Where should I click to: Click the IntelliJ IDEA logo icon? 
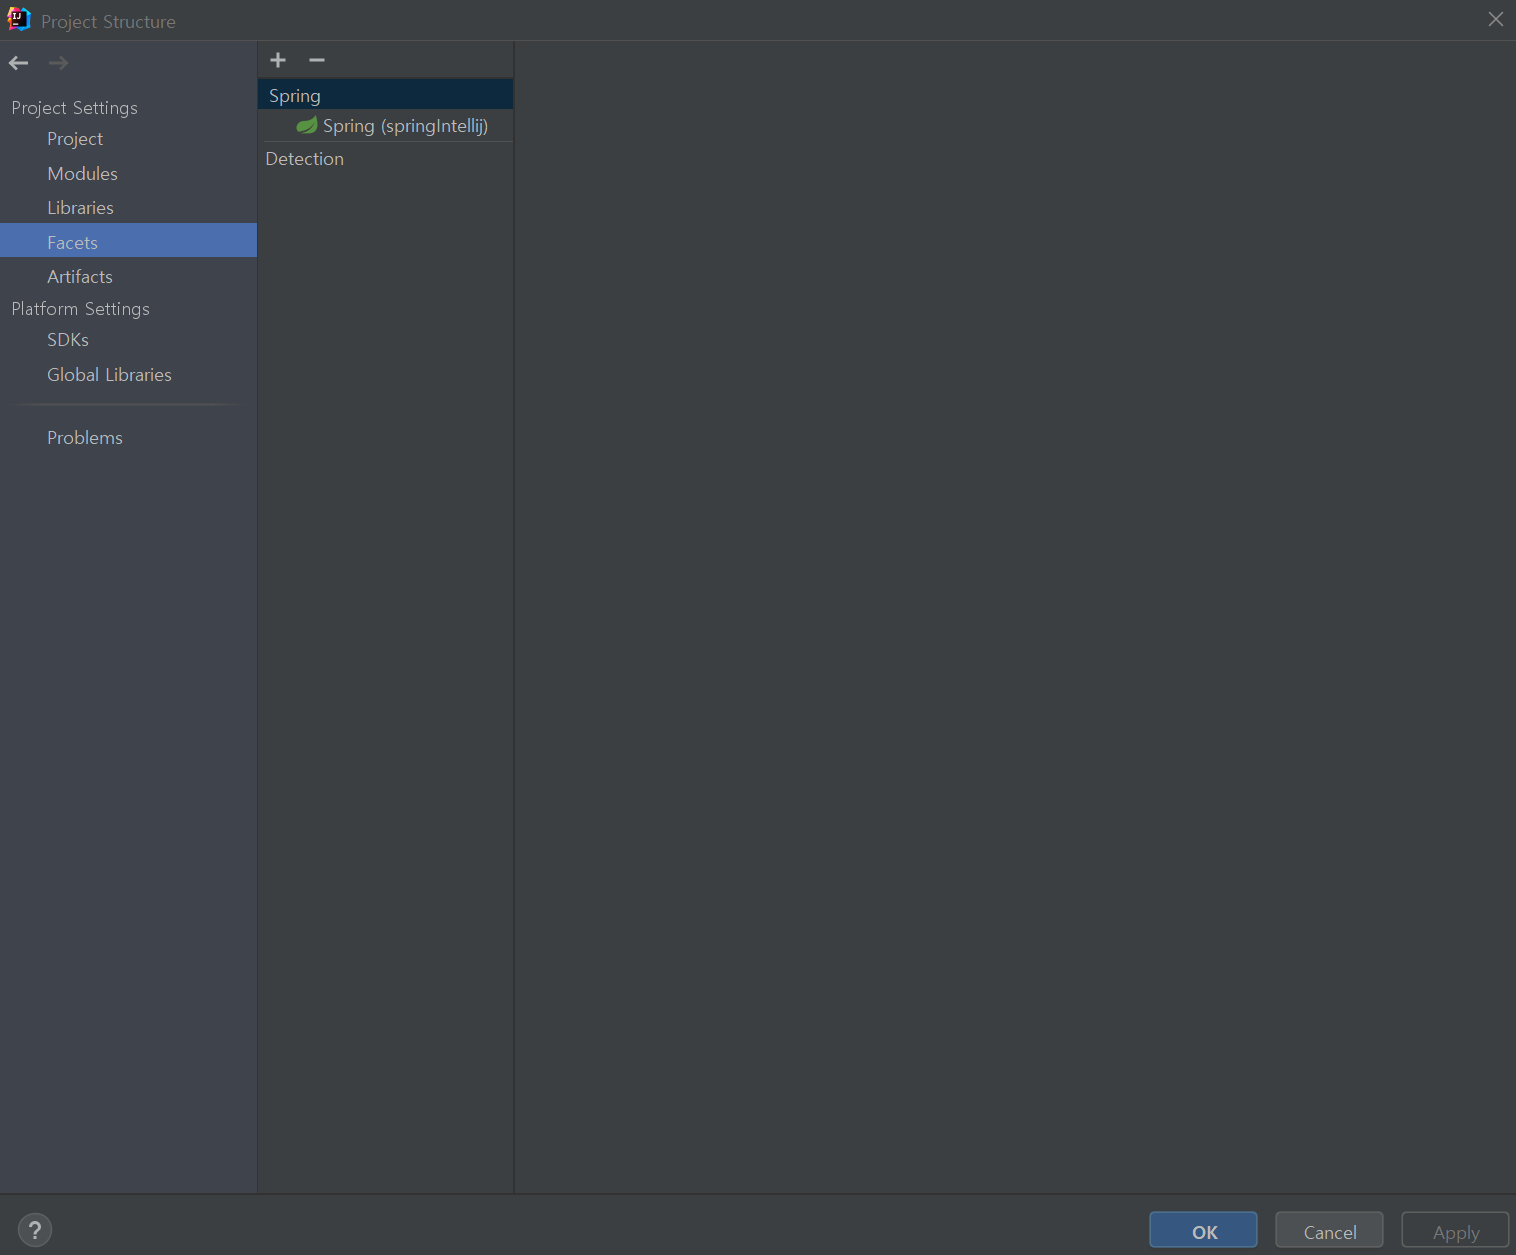click(19, 19)
